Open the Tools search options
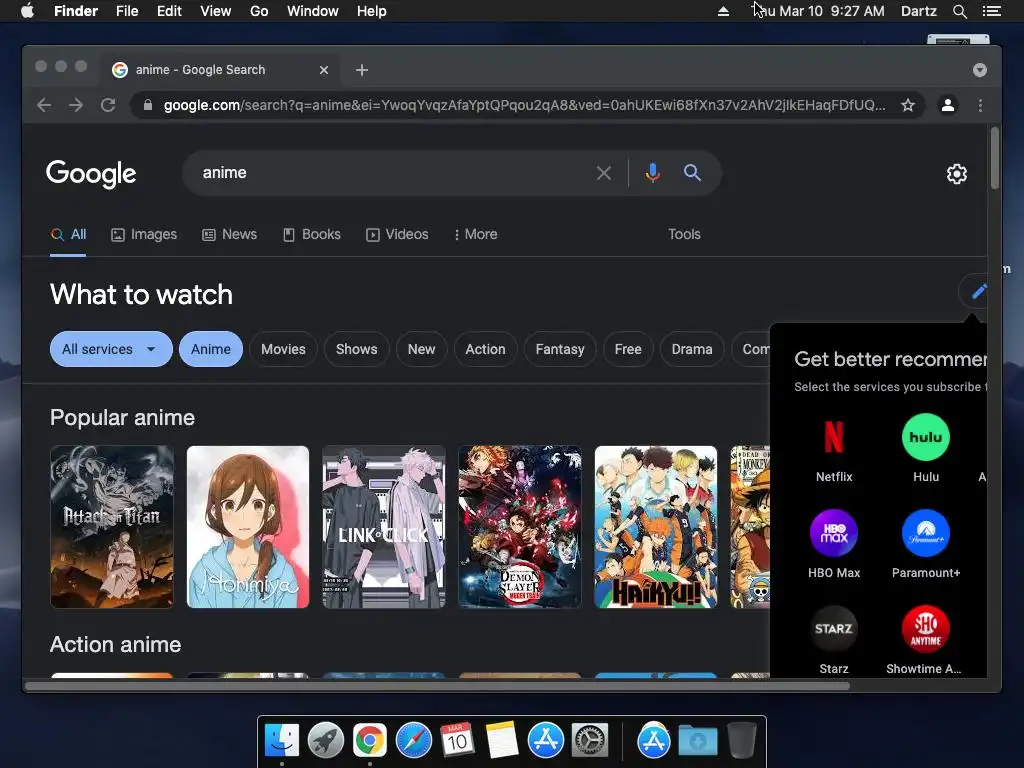Image resolution: width=1024 pixels, height=768 pixels. point(684,234)
